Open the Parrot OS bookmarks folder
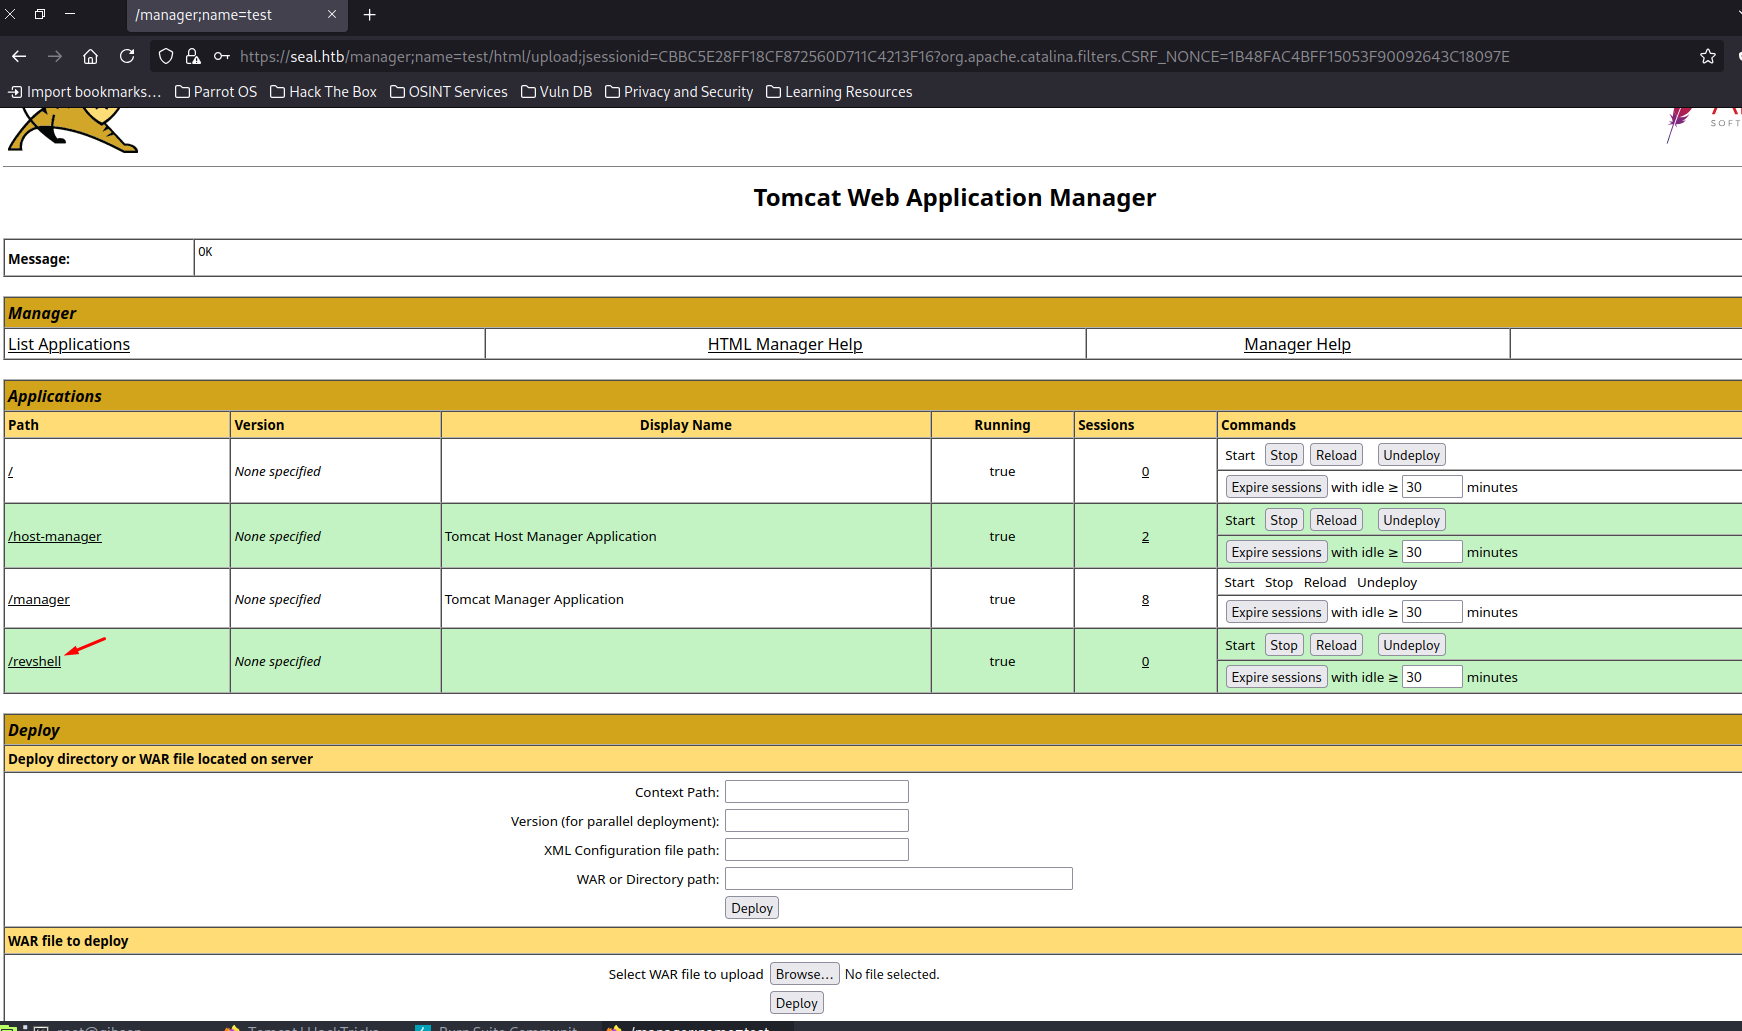 216,92
